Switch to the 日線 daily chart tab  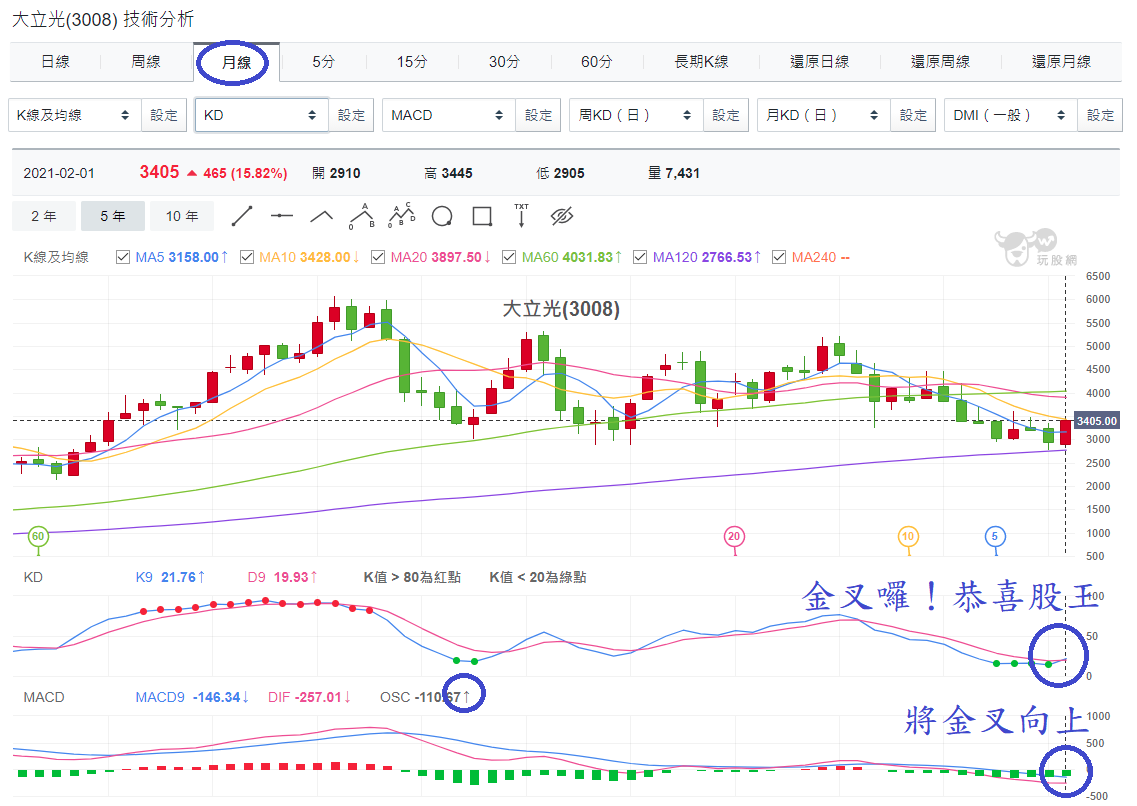pyautogui.click(x=55, y=62)
